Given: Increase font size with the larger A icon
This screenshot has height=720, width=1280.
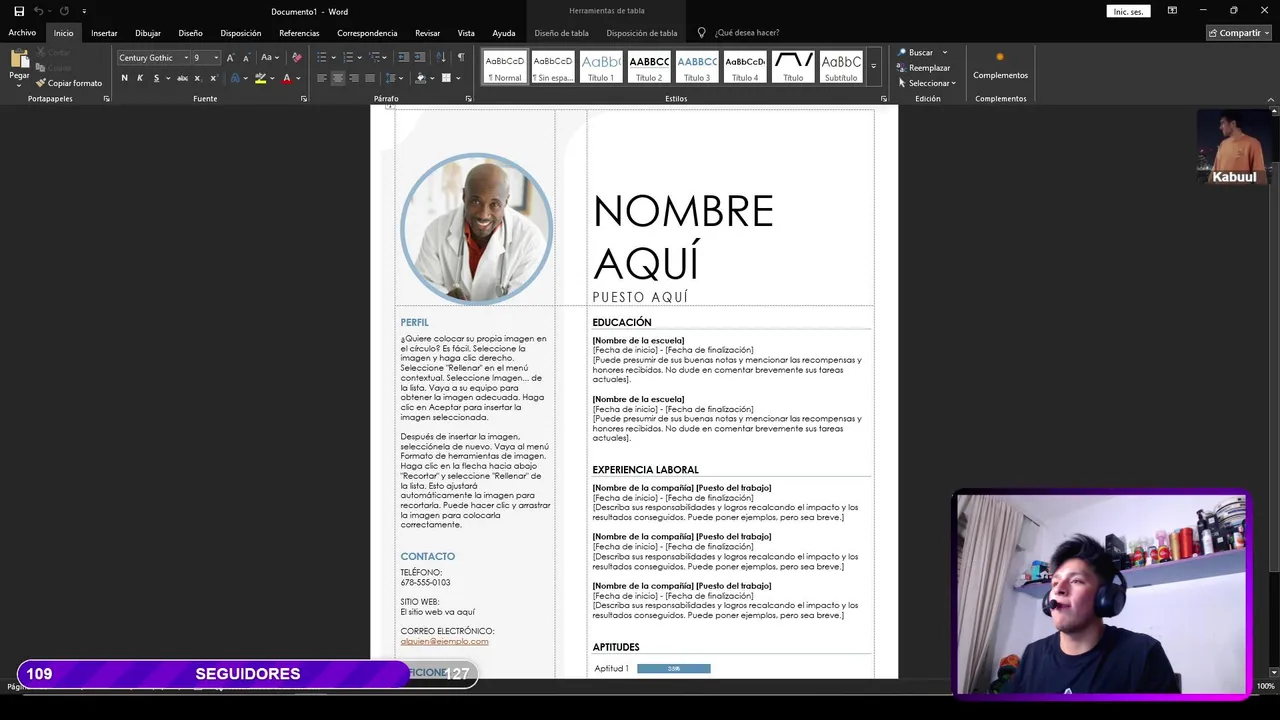Looking at the screenshot, I should click(230, 58).
